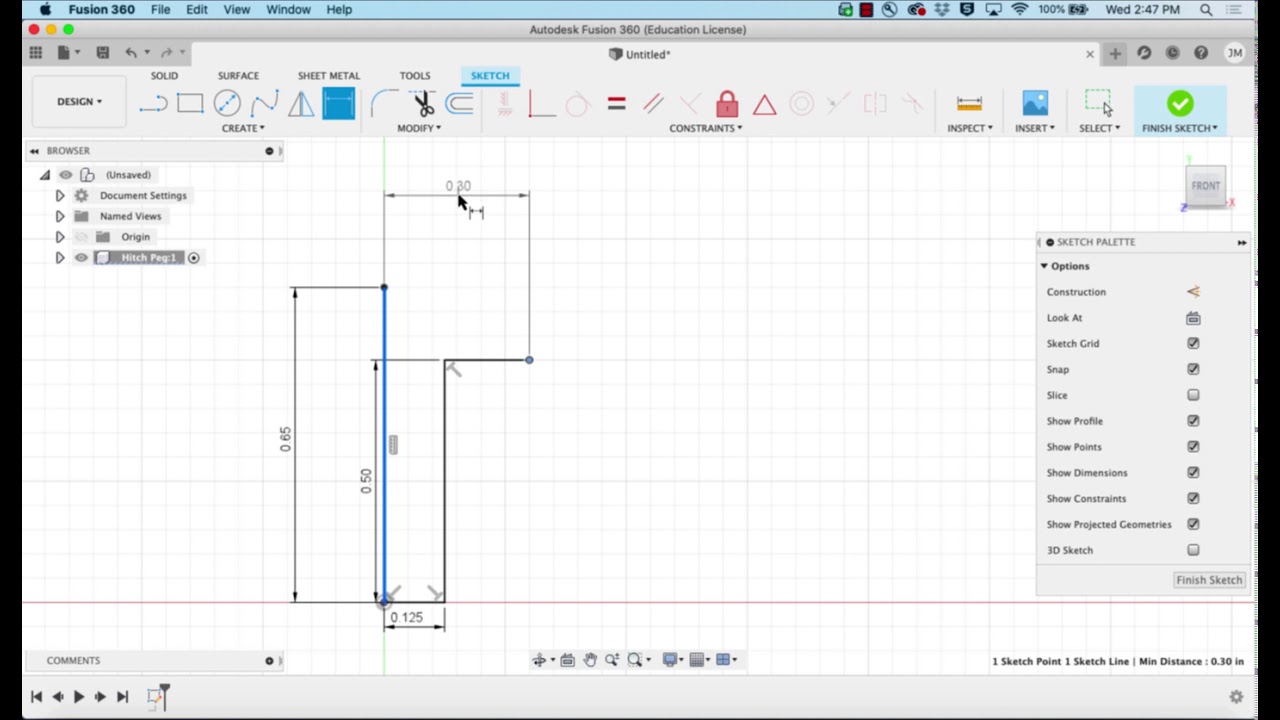Click the Insert image icon
The height and width of the screenshot is (720, 1280).
click(1035, 103)
